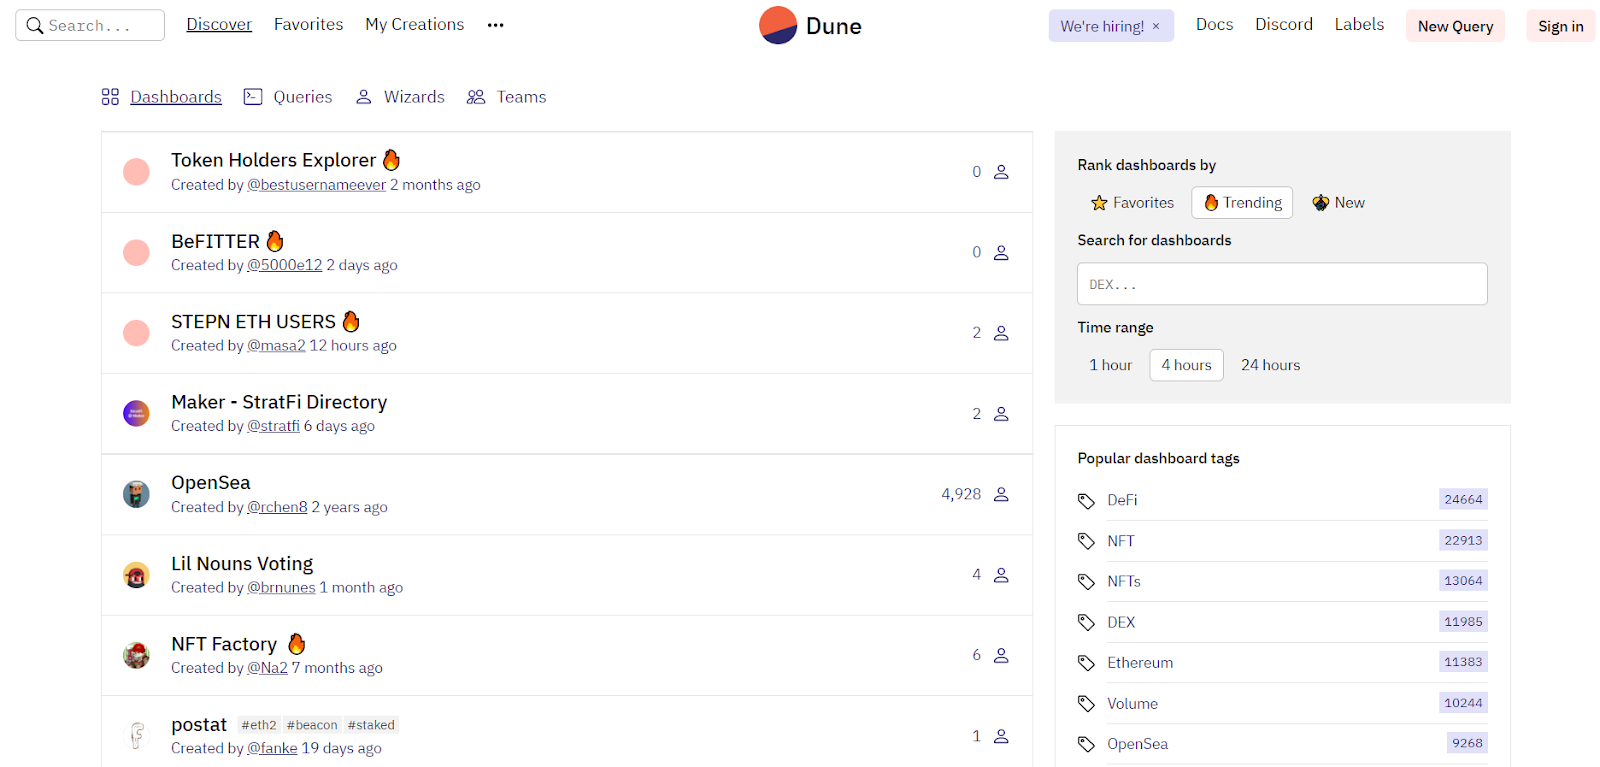This screenshot has height=767, width=1600.
Task: Open the Token Holders Explorer dashboard
Action: 273,160
